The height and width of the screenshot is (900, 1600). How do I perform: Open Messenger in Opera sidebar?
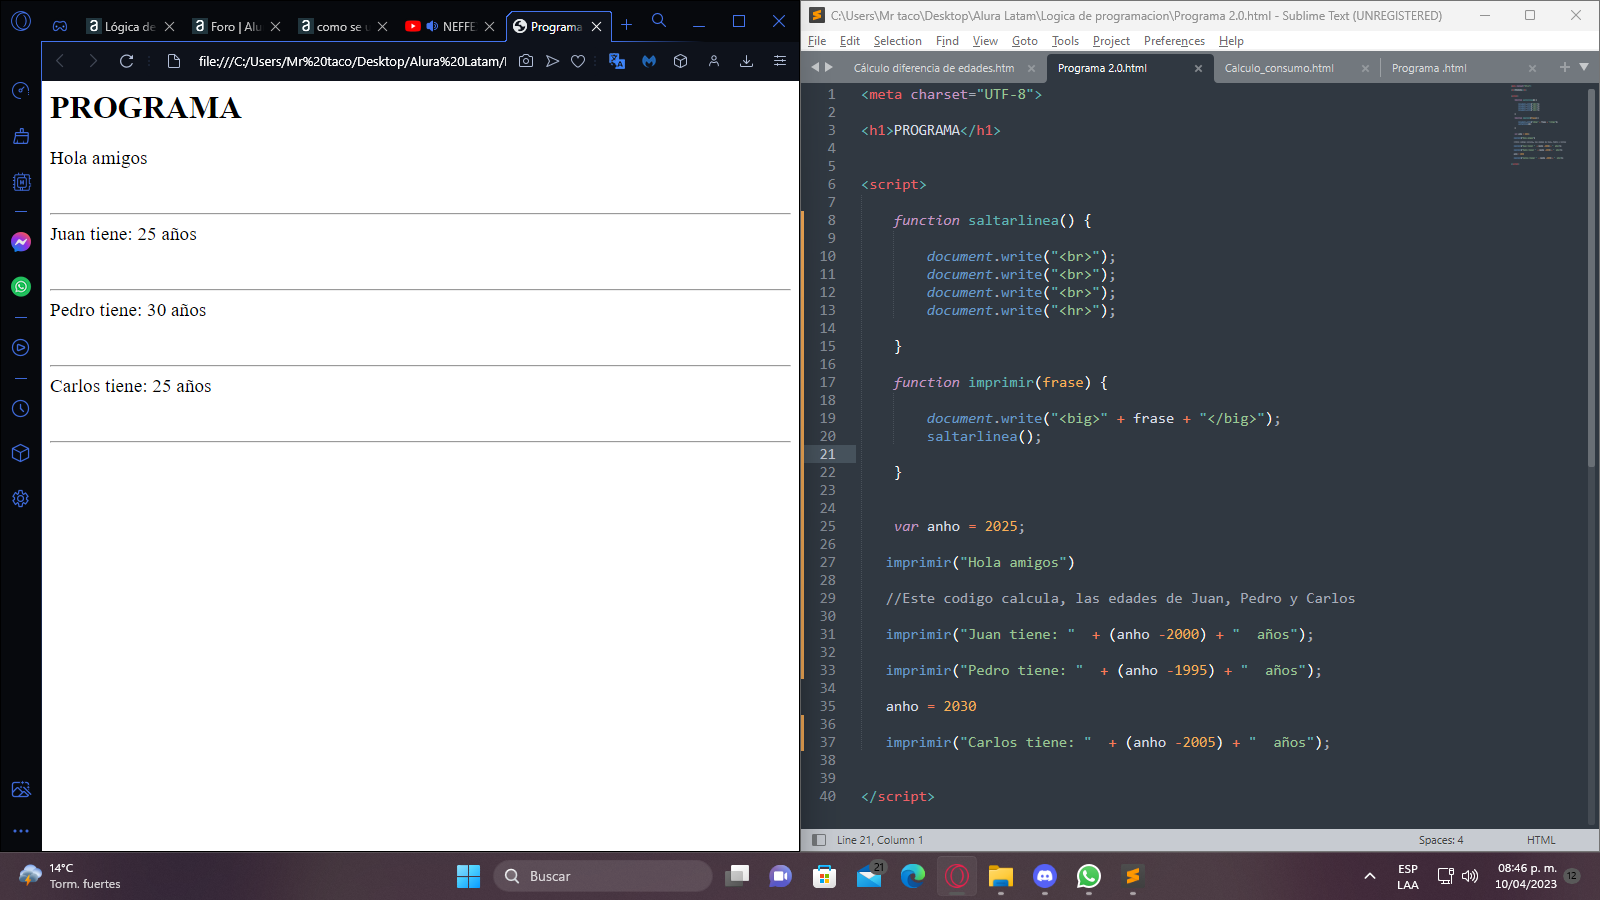click(21, 242)
